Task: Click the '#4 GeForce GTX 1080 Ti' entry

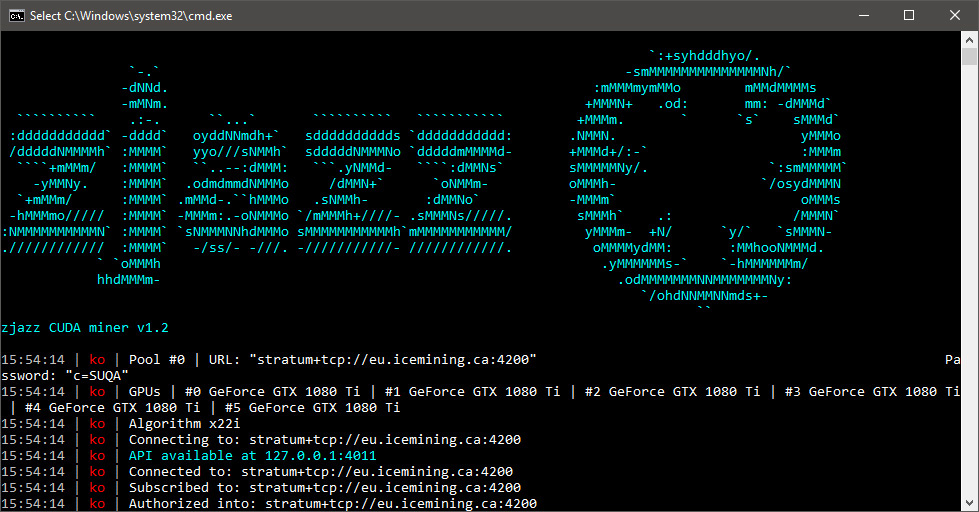Action: (112, 408)
